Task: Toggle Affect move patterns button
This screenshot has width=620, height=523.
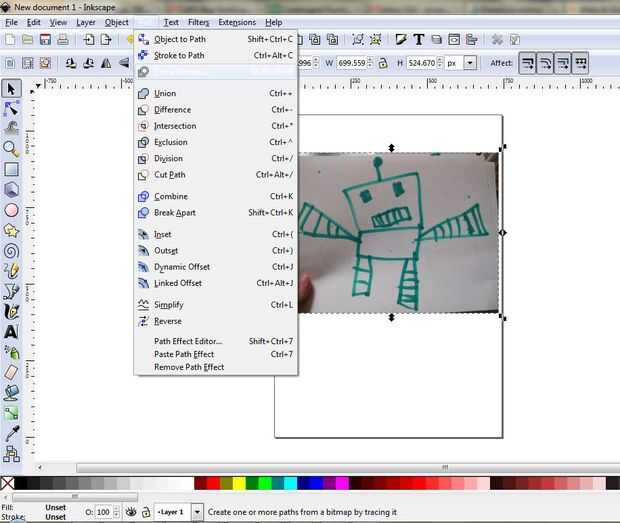Action: [581, 63]
